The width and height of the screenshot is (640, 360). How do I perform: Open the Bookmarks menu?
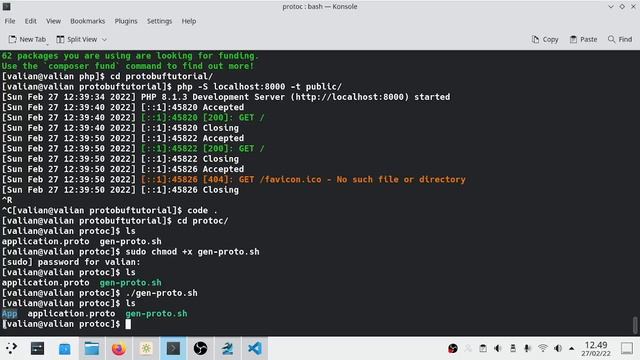87,21
